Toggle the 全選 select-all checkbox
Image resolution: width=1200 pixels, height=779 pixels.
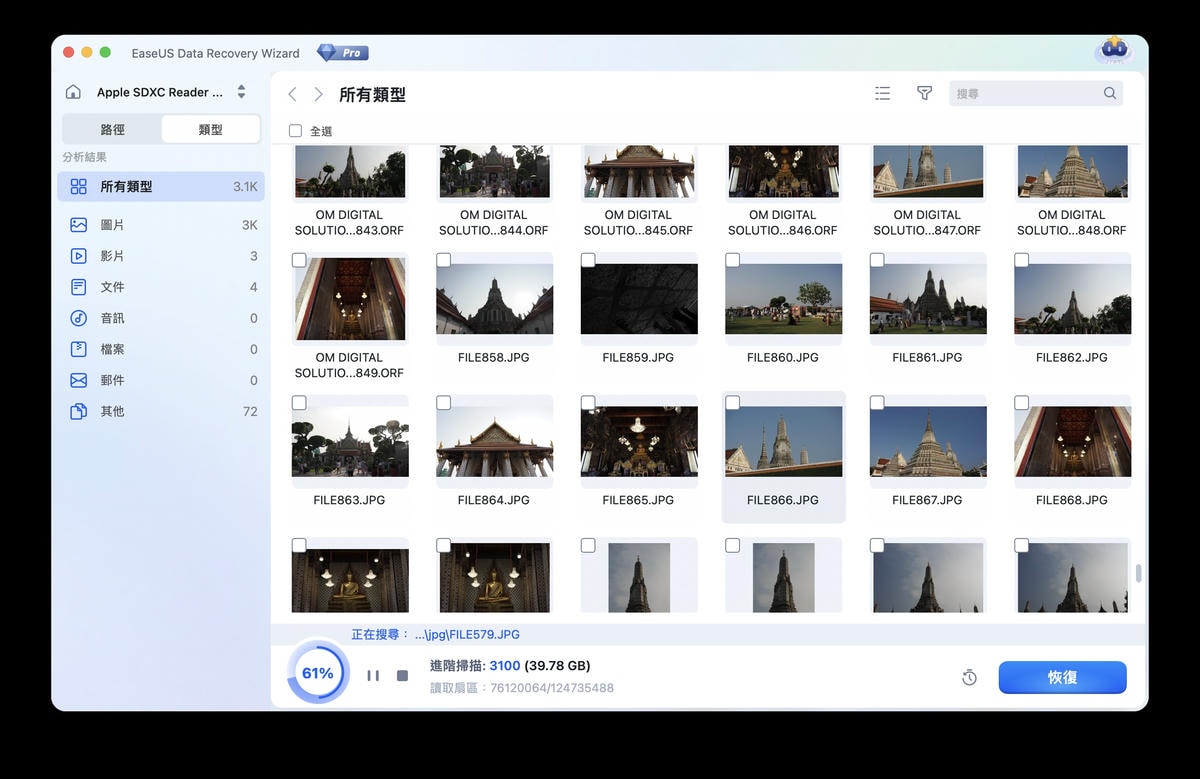click(295, 131)
